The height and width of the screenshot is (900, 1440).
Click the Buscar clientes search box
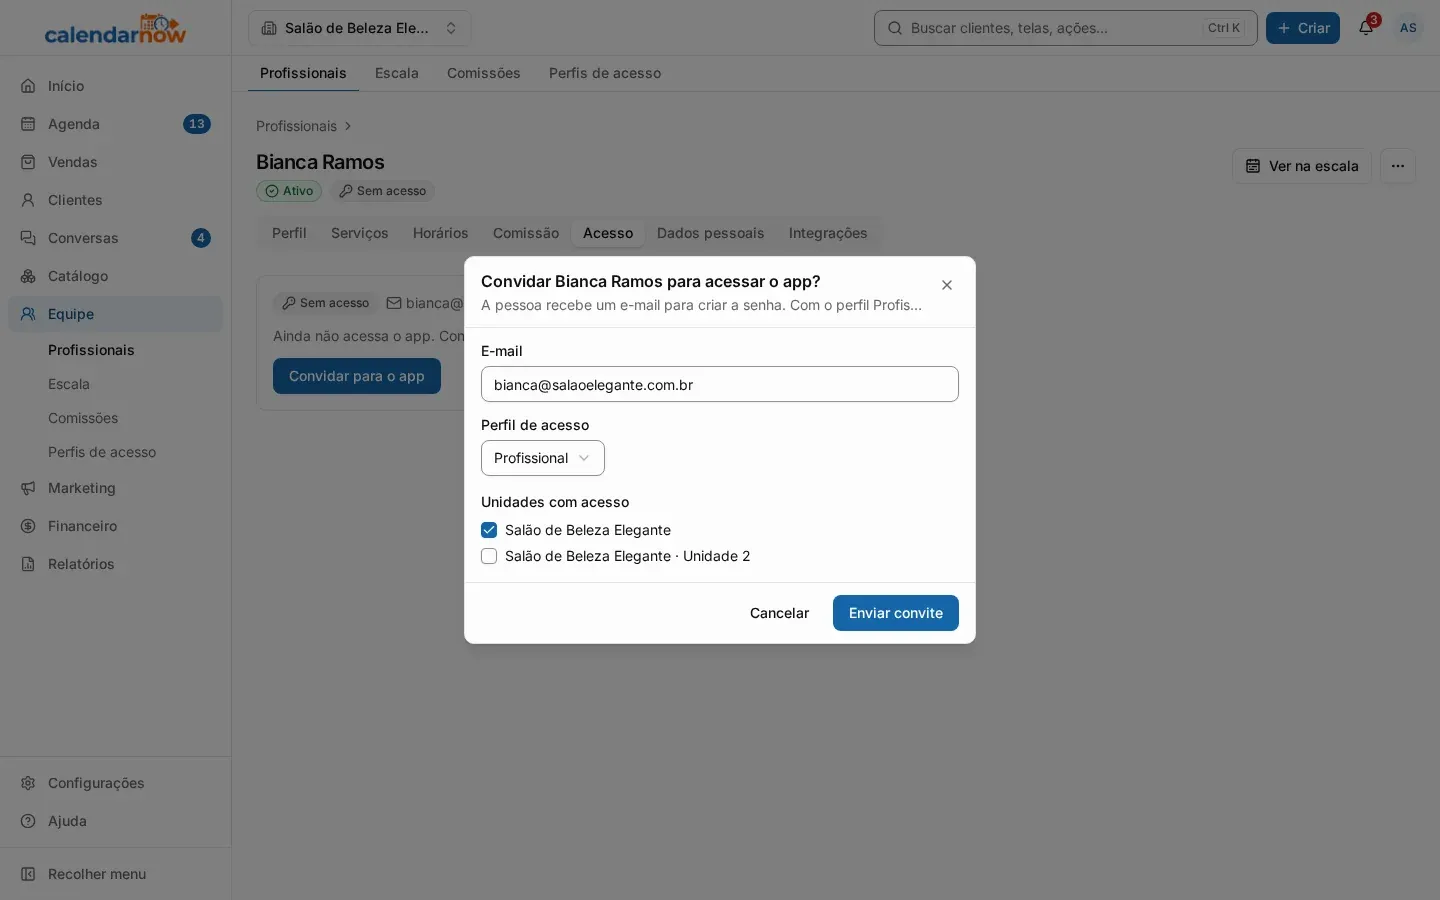coord(1066,28)
